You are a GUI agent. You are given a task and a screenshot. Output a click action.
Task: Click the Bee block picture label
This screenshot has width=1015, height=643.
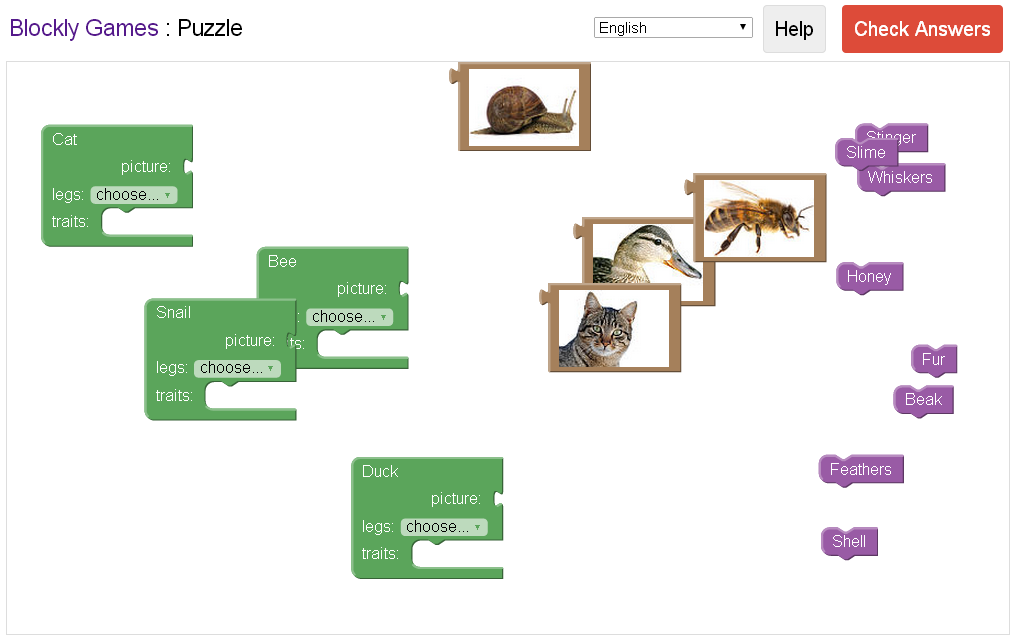click(362, 289)
